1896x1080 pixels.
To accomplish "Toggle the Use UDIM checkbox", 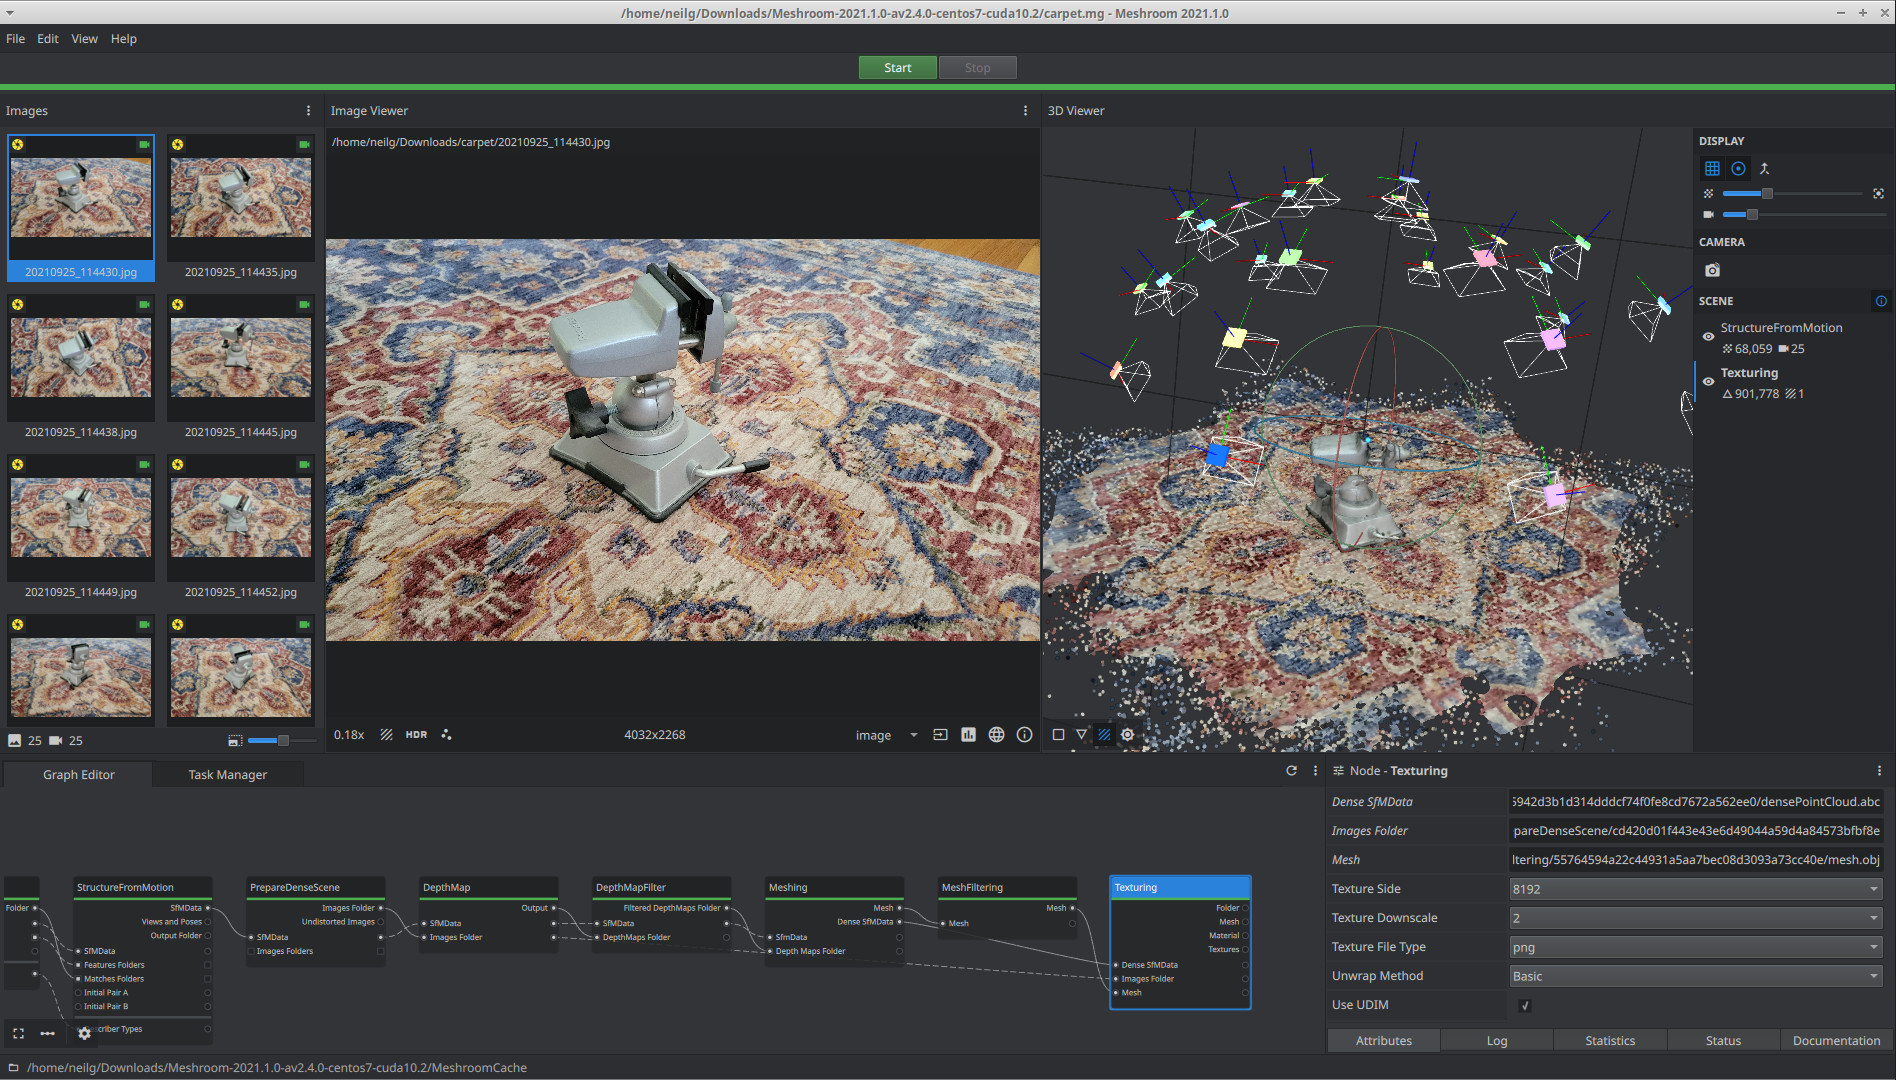I will click(1524, 1006).
